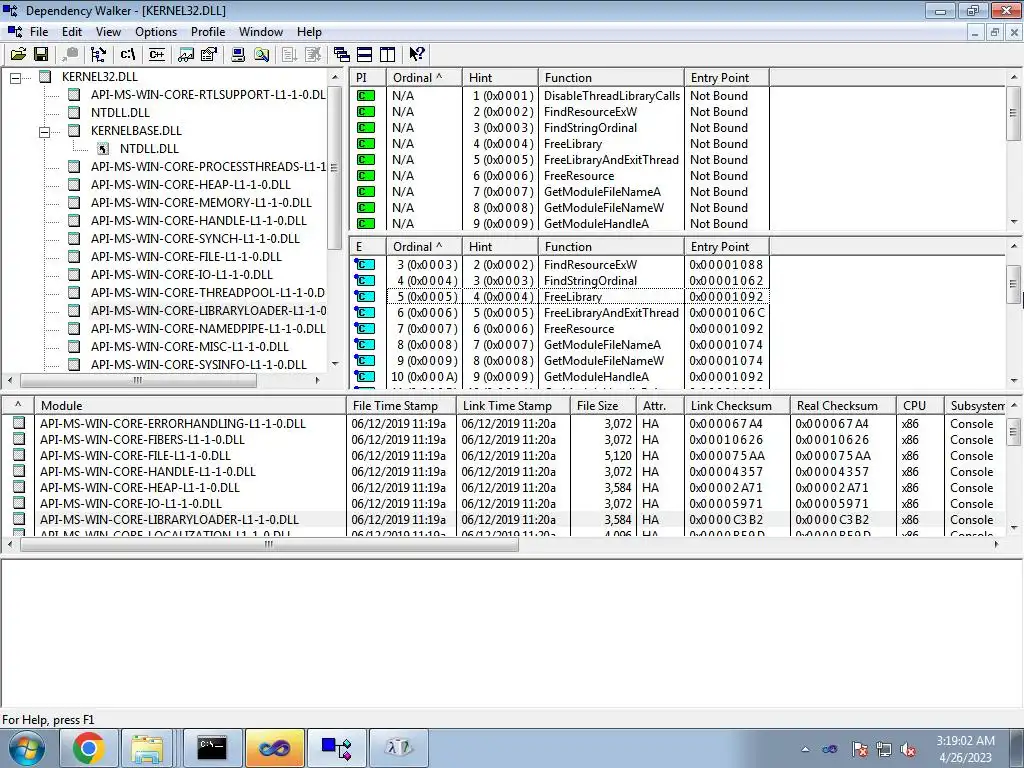Open File Explorer from taskbar

[x=147, y=748]
